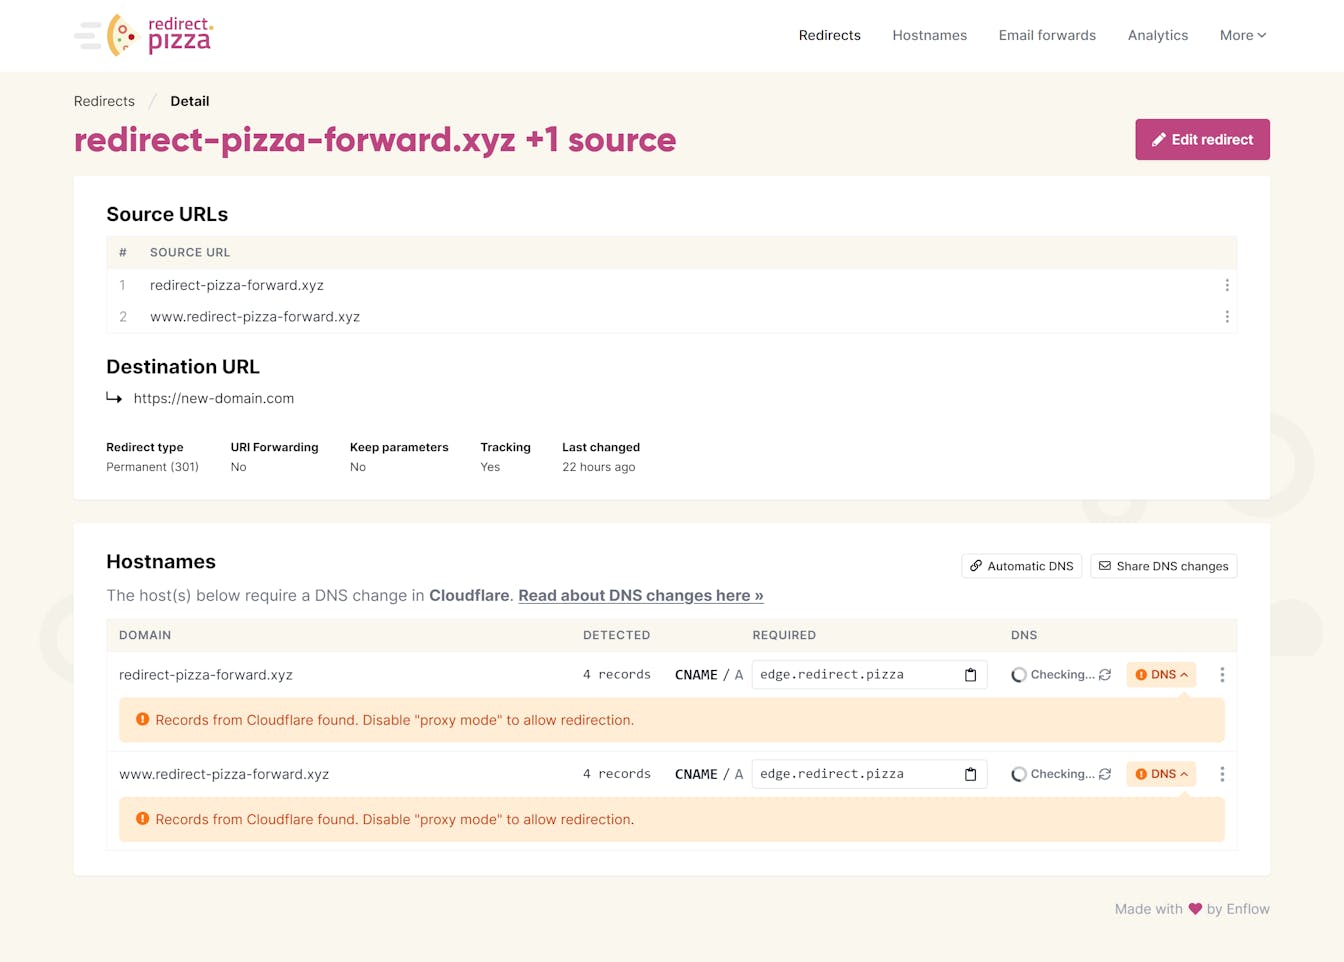Open Read about DNS changes here link
This screenshot has height=962, width=1344.
coord(640,596)
